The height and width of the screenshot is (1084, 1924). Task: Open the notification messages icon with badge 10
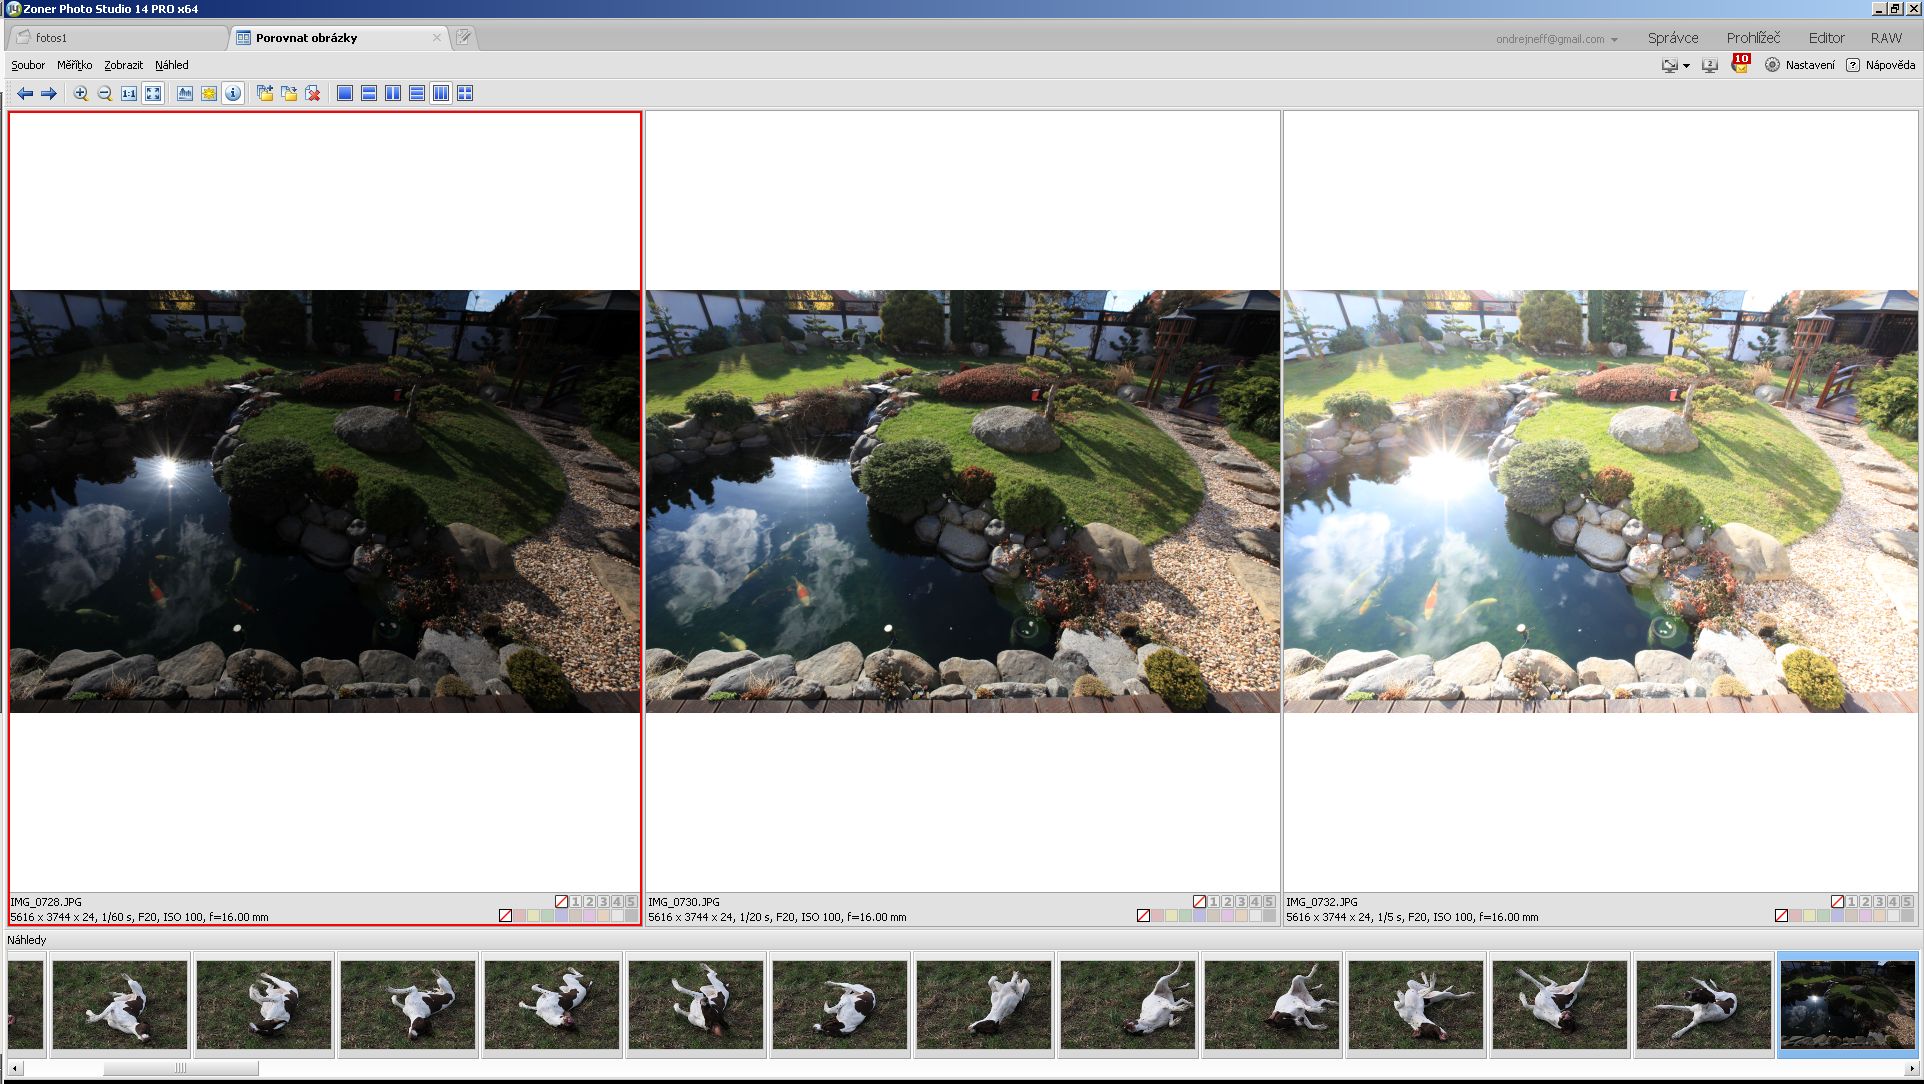[1741, 65]
